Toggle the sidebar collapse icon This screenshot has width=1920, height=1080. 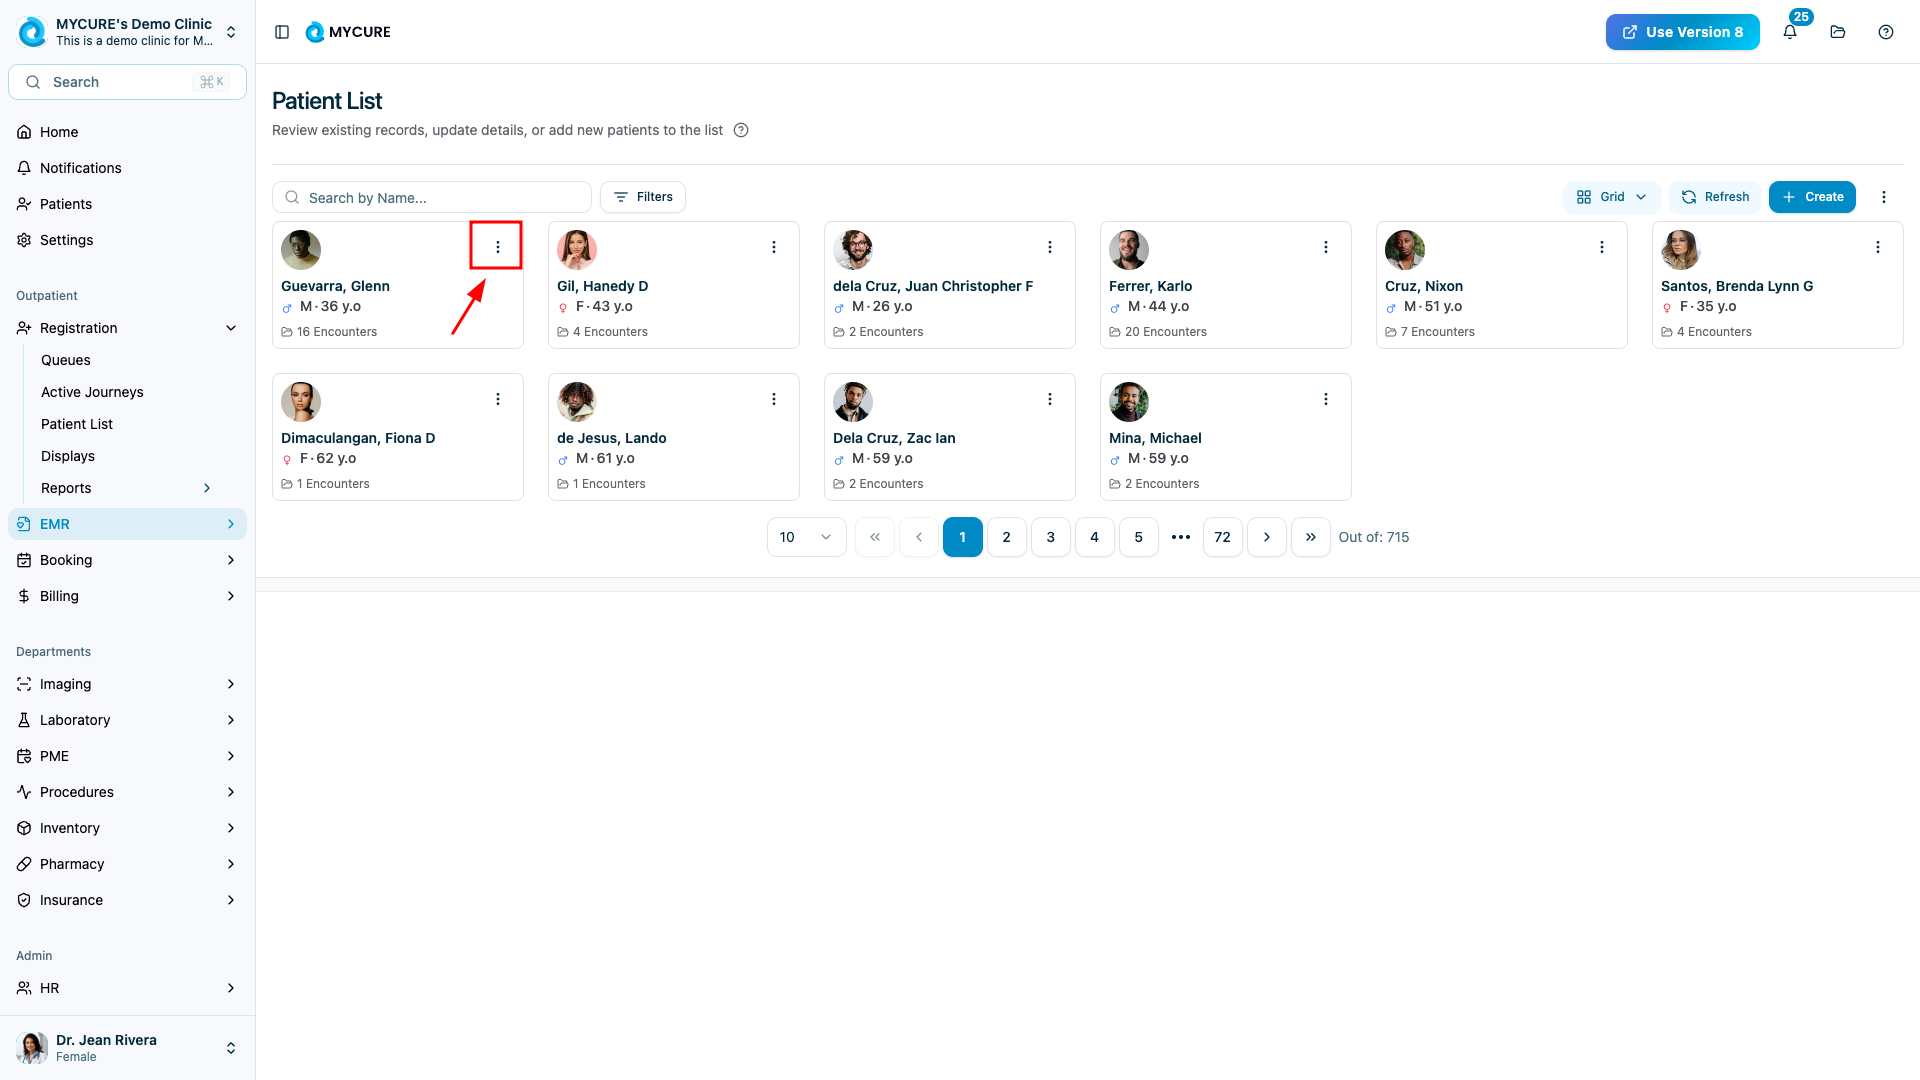pyautogui.click(x=282, y=32)
